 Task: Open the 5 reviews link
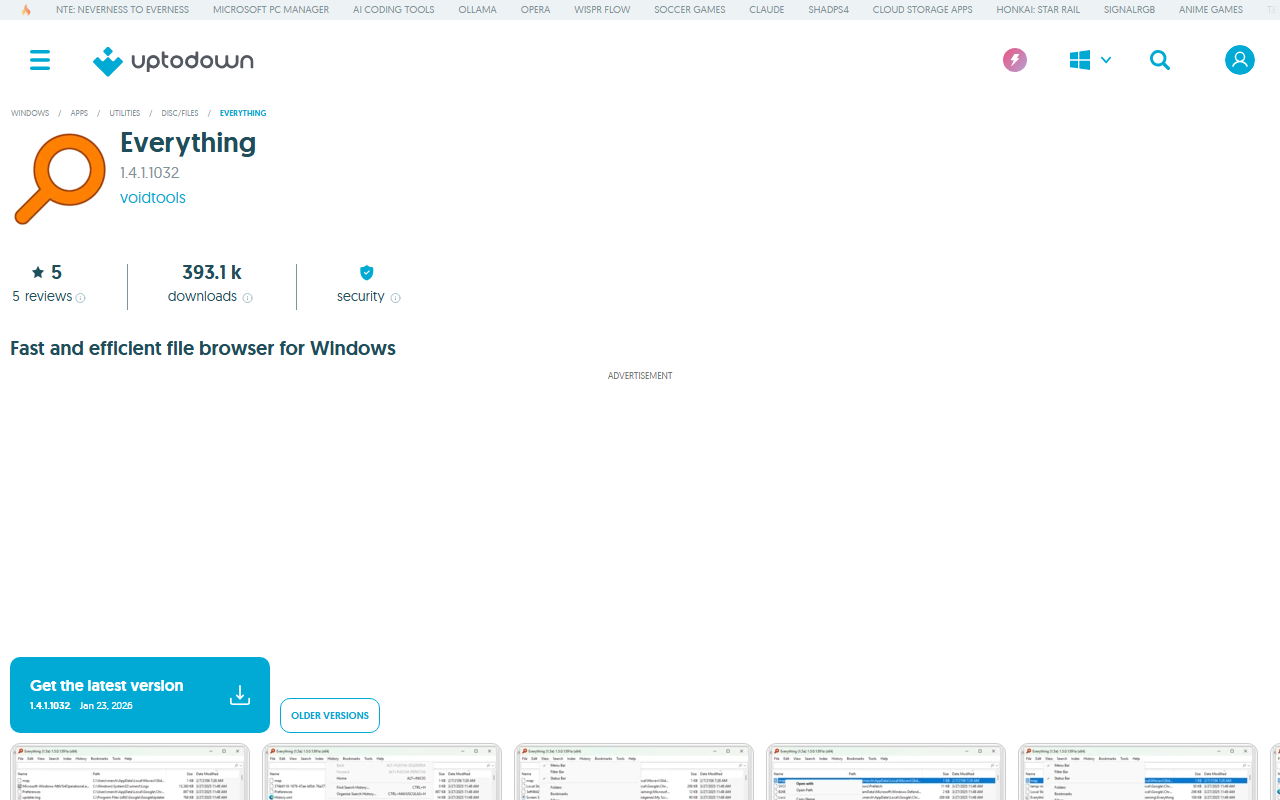click(x=42, y=297)
